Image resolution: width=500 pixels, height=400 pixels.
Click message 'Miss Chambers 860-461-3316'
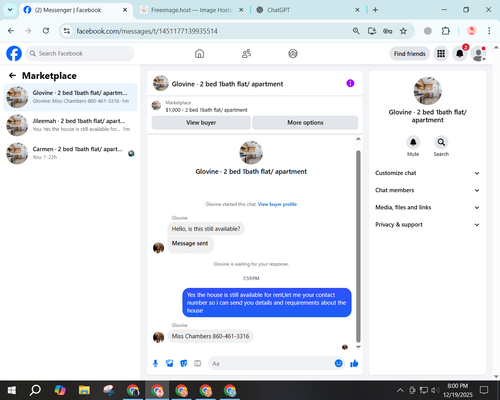210,336
